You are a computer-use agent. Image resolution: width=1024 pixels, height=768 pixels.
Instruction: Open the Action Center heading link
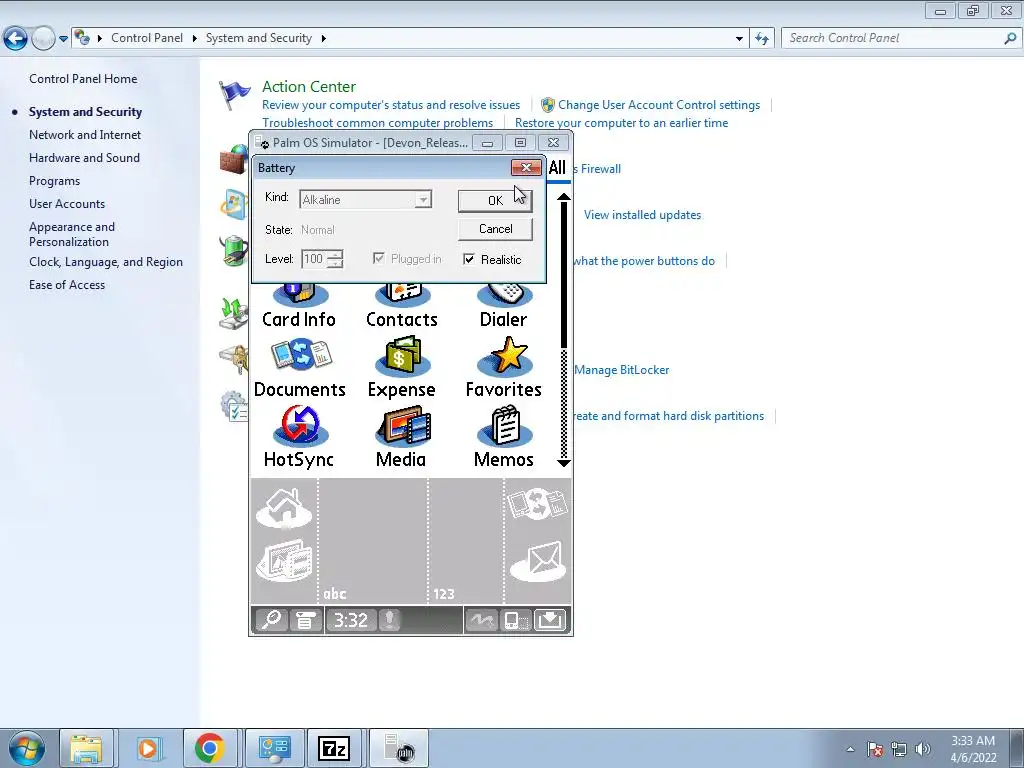pyautogui.click(x=309, y=86)
